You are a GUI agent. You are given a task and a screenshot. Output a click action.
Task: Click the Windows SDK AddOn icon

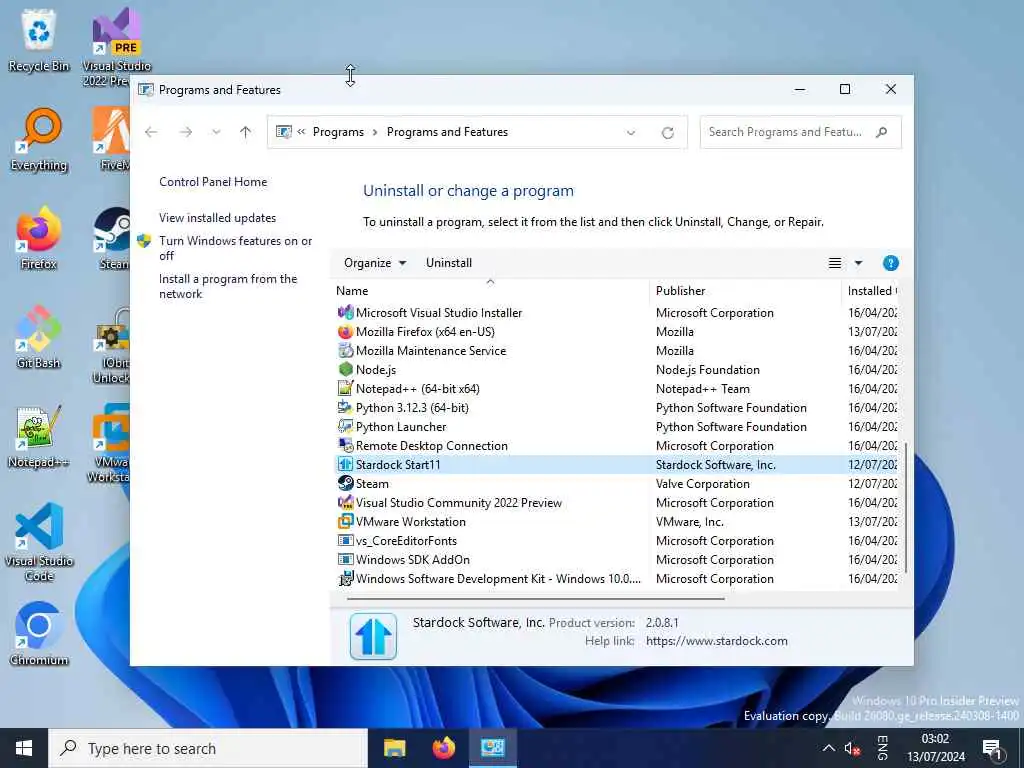[x=345, y=560]
